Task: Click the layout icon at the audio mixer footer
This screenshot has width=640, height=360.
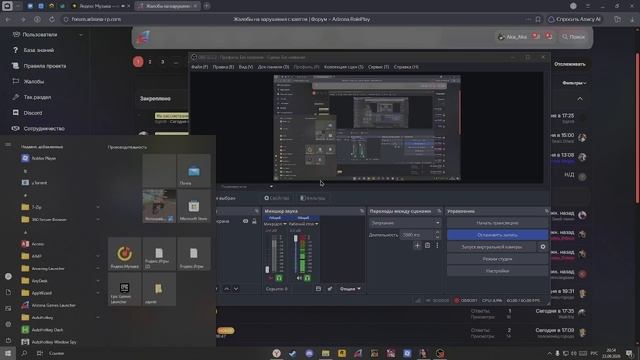Action: [x=318, y=289]
